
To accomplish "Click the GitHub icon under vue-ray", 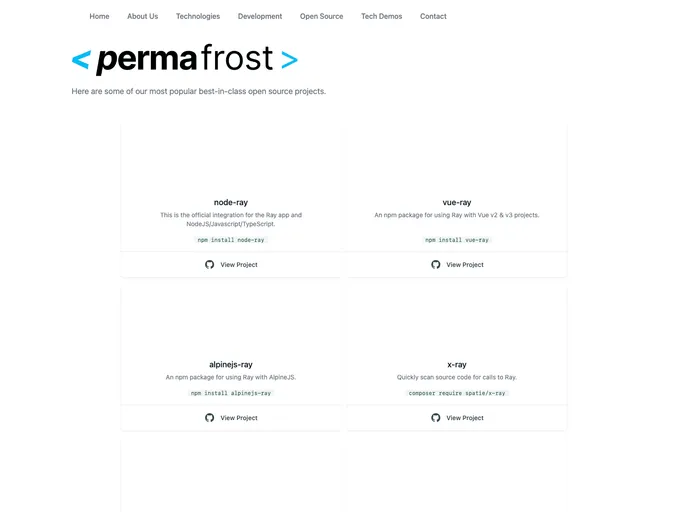I will [436, 265].
